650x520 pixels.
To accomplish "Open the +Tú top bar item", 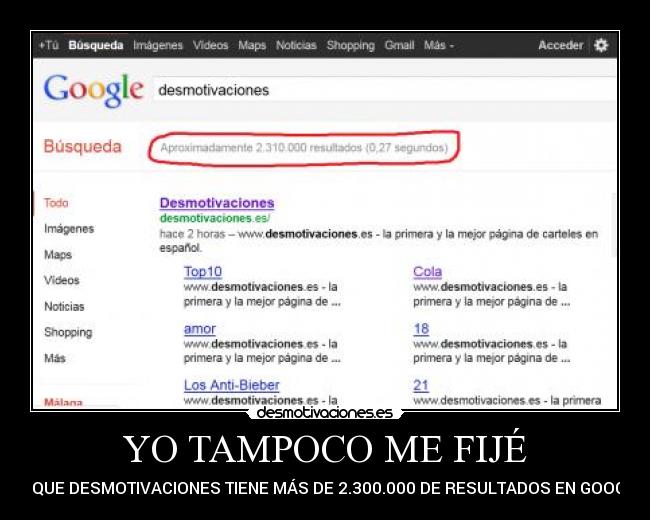I will pos(49,45).
